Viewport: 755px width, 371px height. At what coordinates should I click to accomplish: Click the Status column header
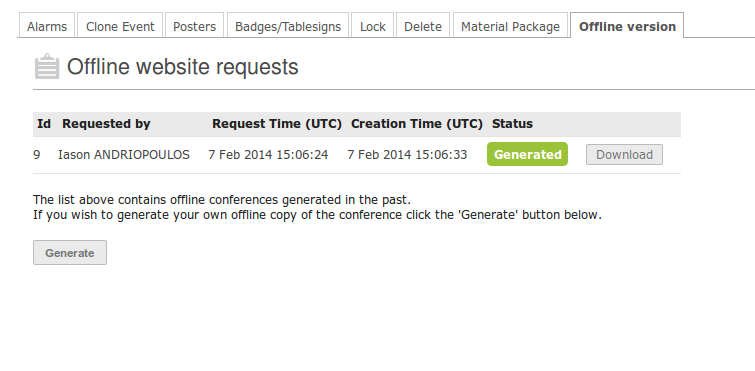click(x=512, y=124)
